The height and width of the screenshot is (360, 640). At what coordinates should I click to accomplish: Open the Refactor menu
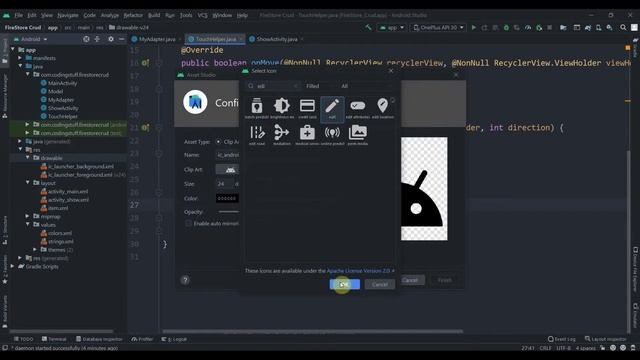133,15
